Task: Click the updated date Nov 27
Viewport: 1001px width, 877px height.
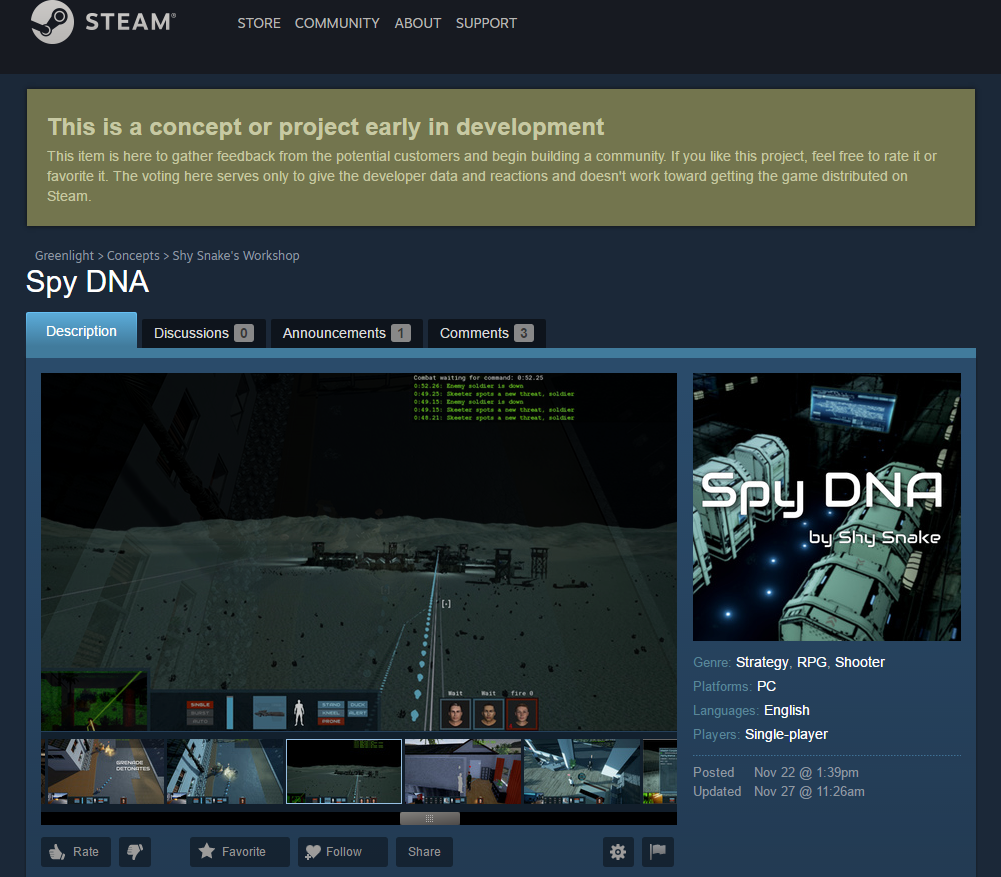Action: click(x=809, y=791)
